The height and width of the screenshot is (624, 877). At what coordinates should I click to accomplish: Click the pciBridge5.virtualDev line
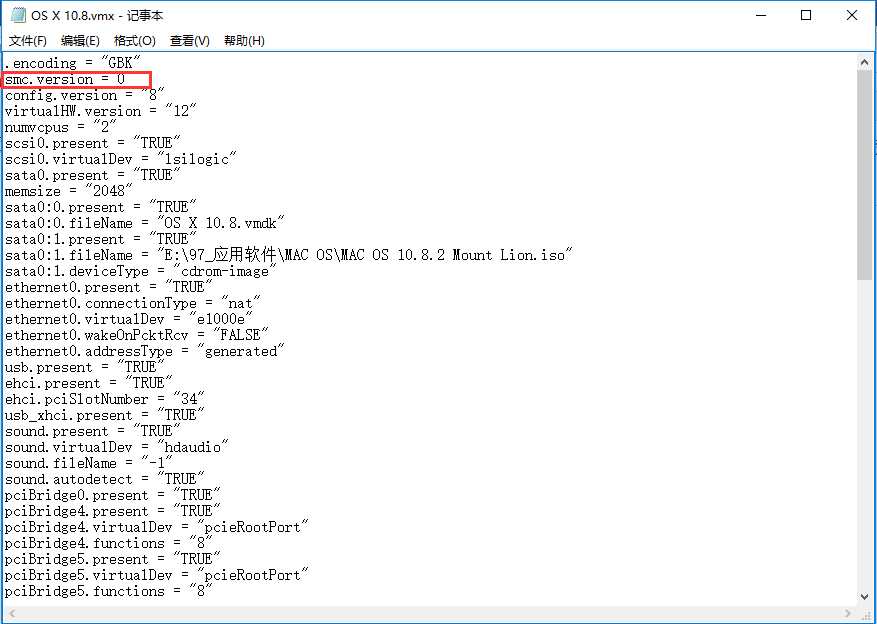pyautogui.click(x=157, y=575)
